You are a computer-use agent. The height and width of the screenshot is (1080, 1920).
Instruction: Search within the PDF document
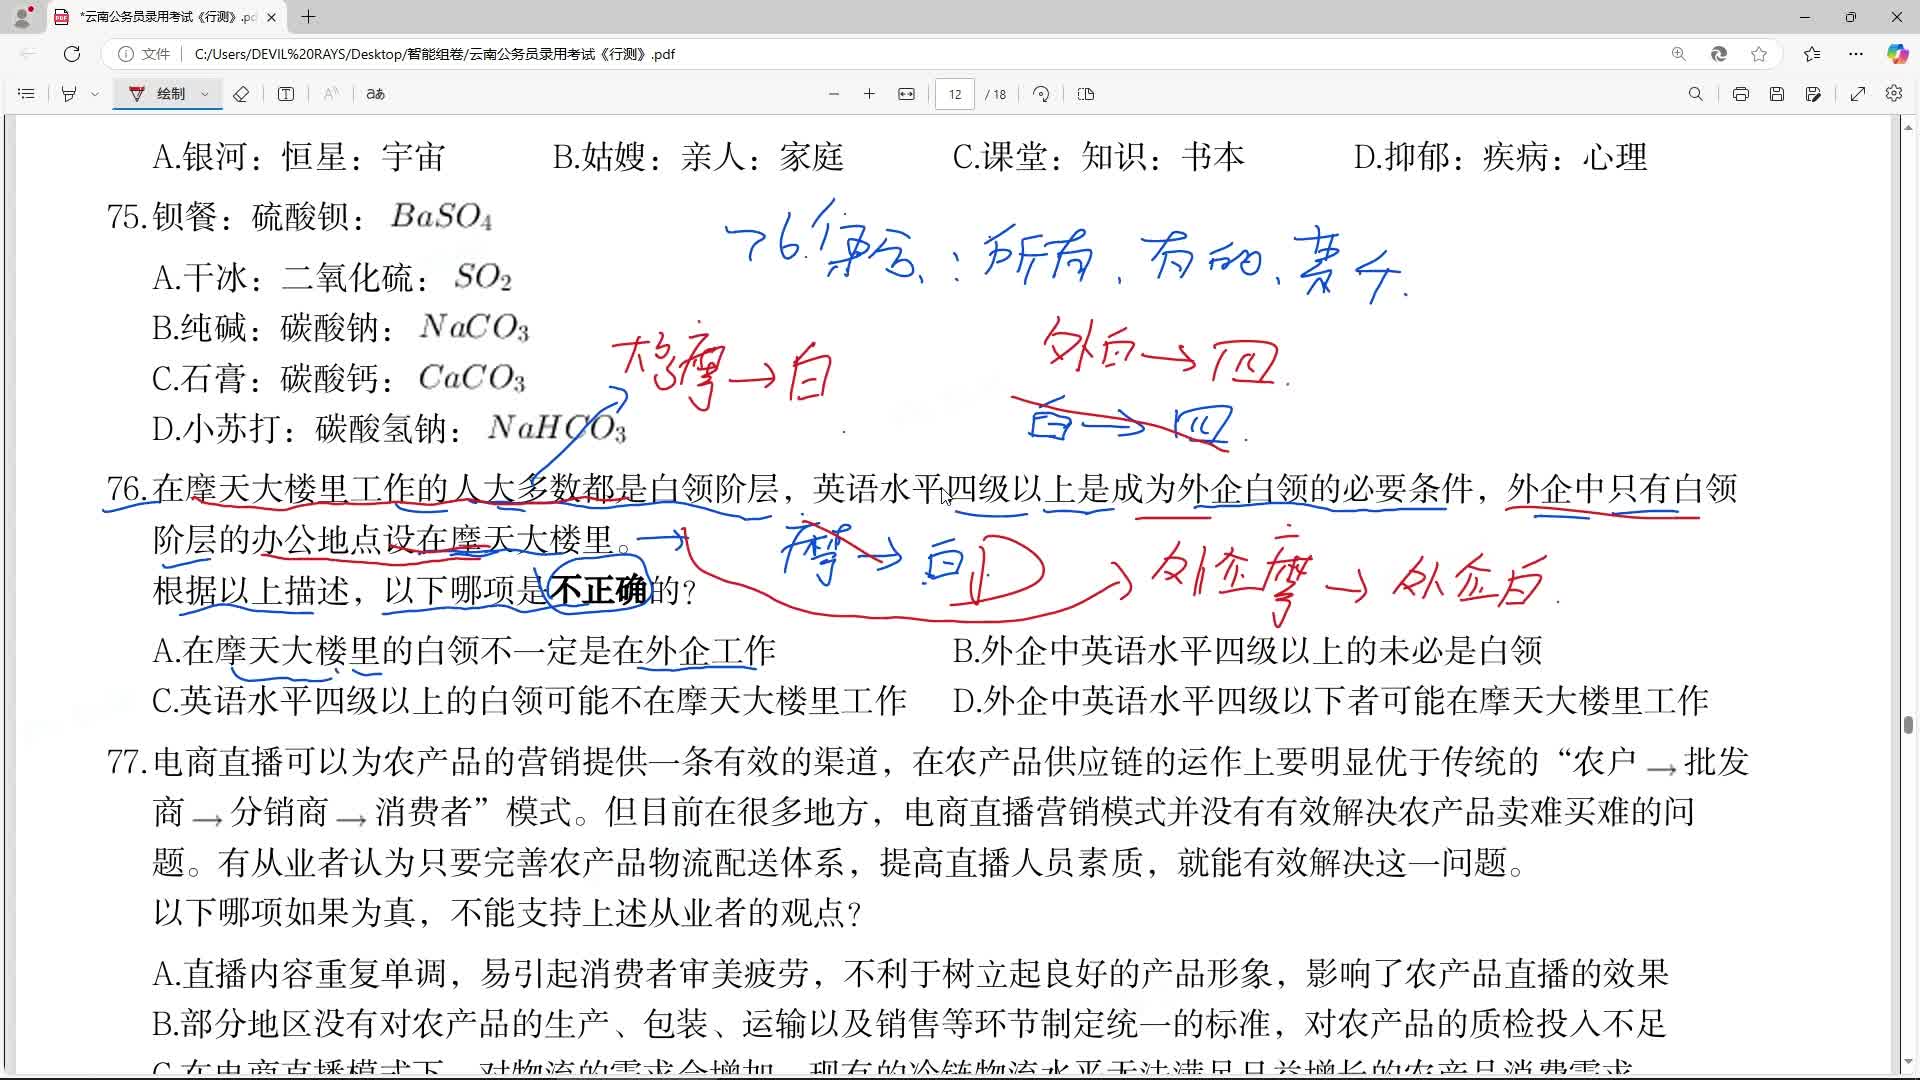tap(1696, 94)
